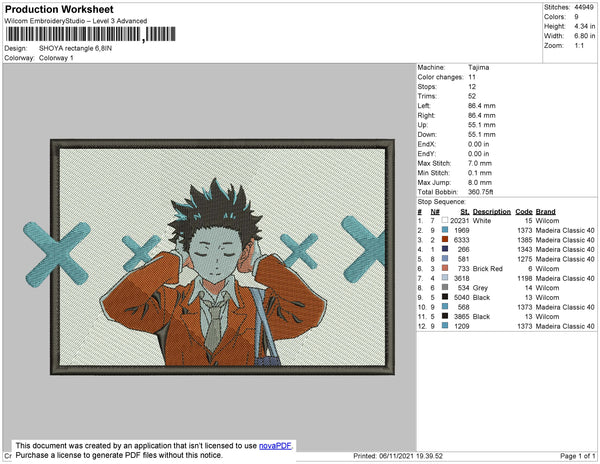Click the 'Grey' description in row 8
Viewport: 600px width, 464px height.
[x=480, y=288]
